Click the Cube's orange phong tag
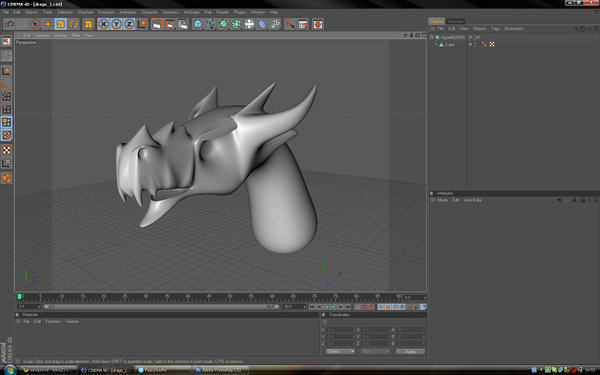This screenshot has width=600, height=375. tap(484, 44)
